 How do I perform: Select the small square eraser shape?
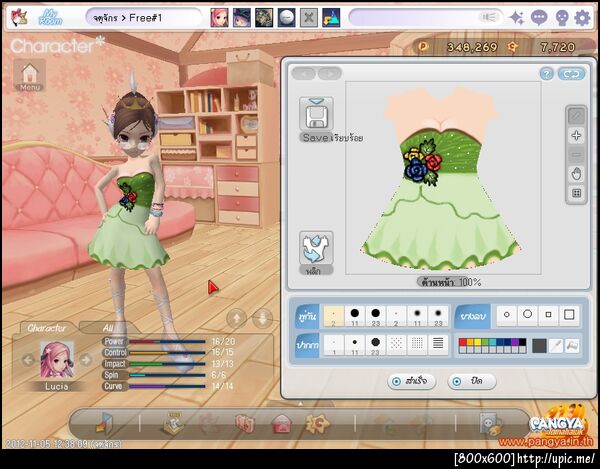click(x=548, y=315)
